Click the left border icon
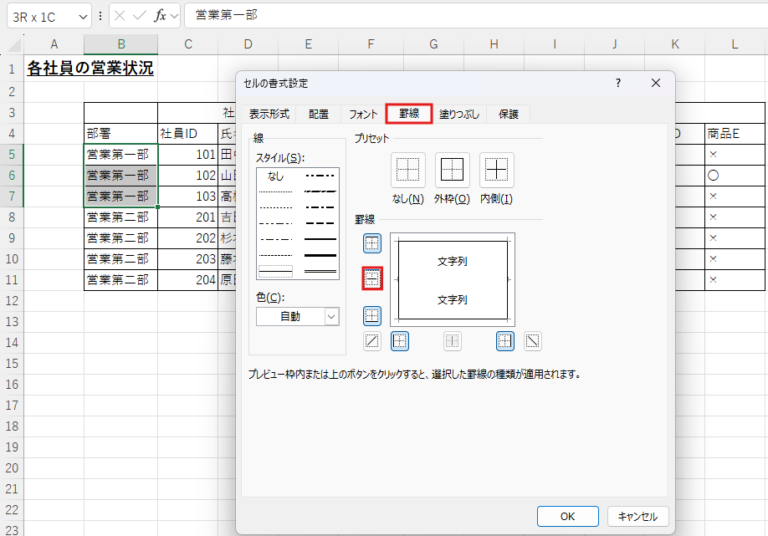The width and height of the screenshot is (768, 536). [x=400, y=341]
